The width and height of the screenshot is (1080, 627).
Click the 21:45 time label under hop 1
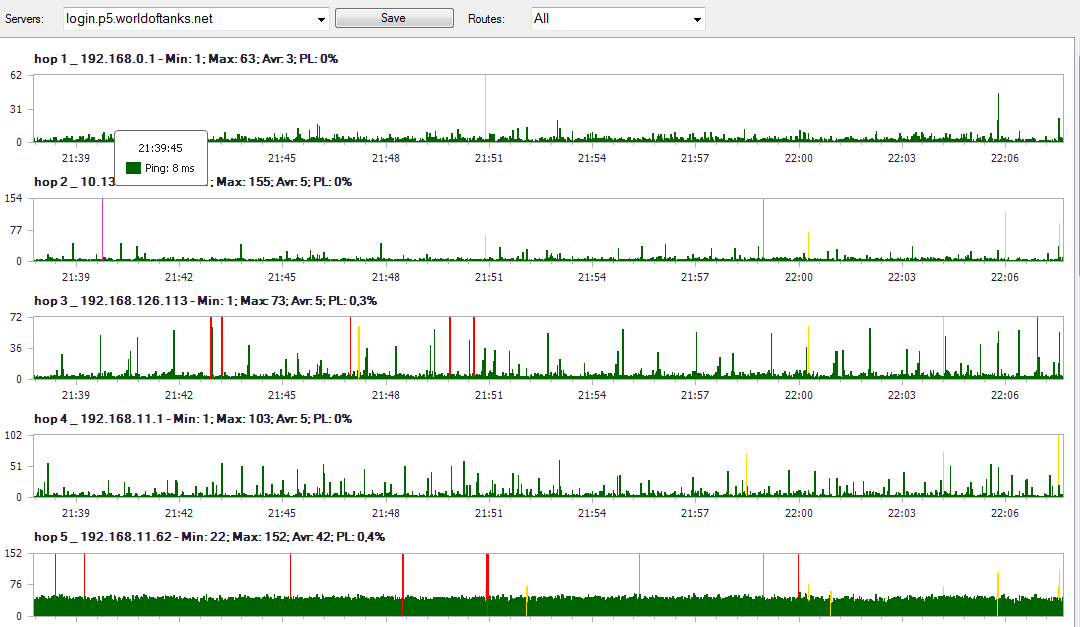pos(282,158)
